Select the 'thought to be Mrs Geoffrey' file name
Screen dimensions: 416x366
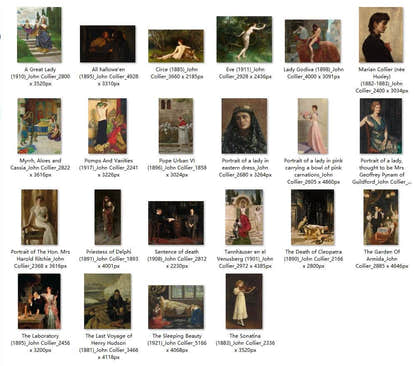pos(382,171)
